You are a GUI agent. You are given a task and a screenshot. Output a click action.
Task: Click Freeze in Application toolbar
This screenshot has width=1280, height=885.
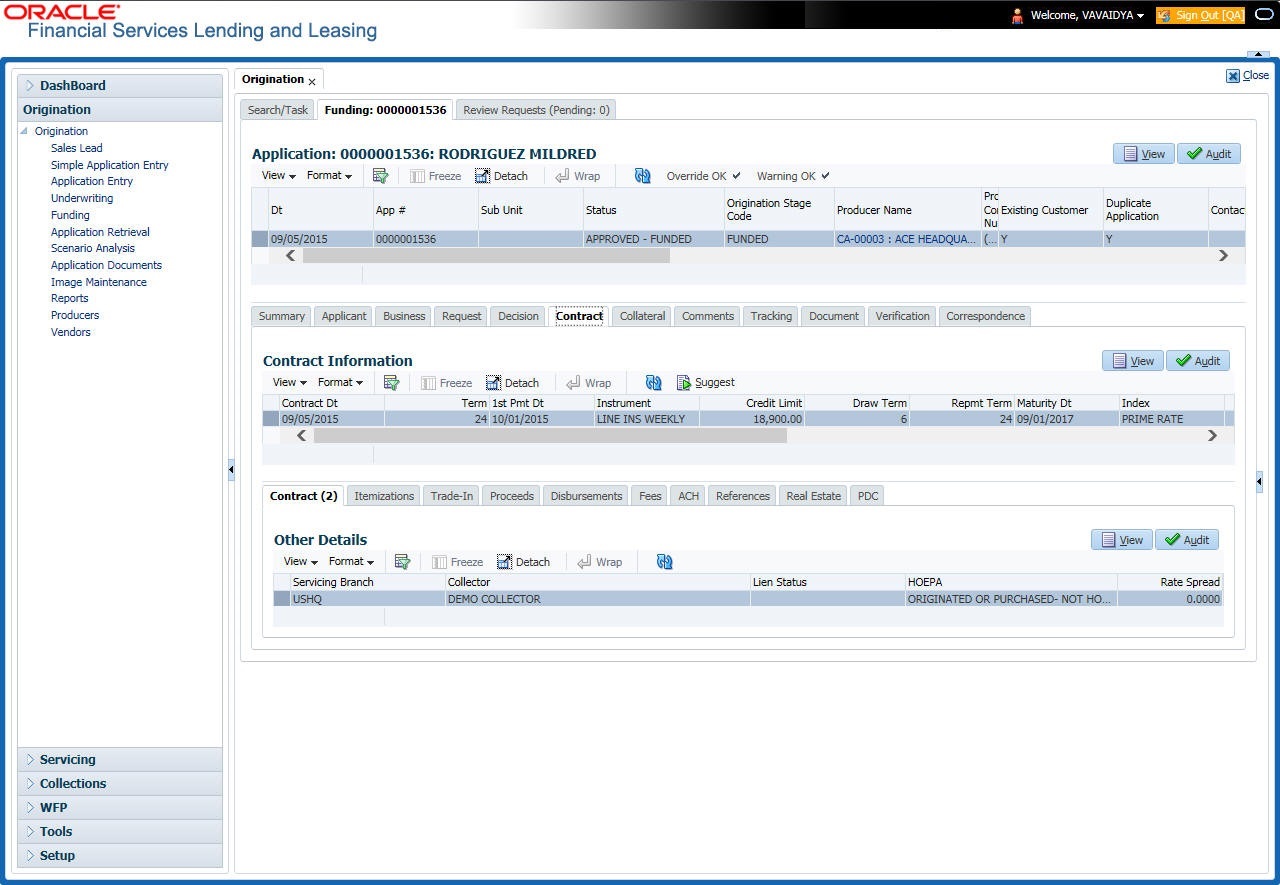click(436, 176)
